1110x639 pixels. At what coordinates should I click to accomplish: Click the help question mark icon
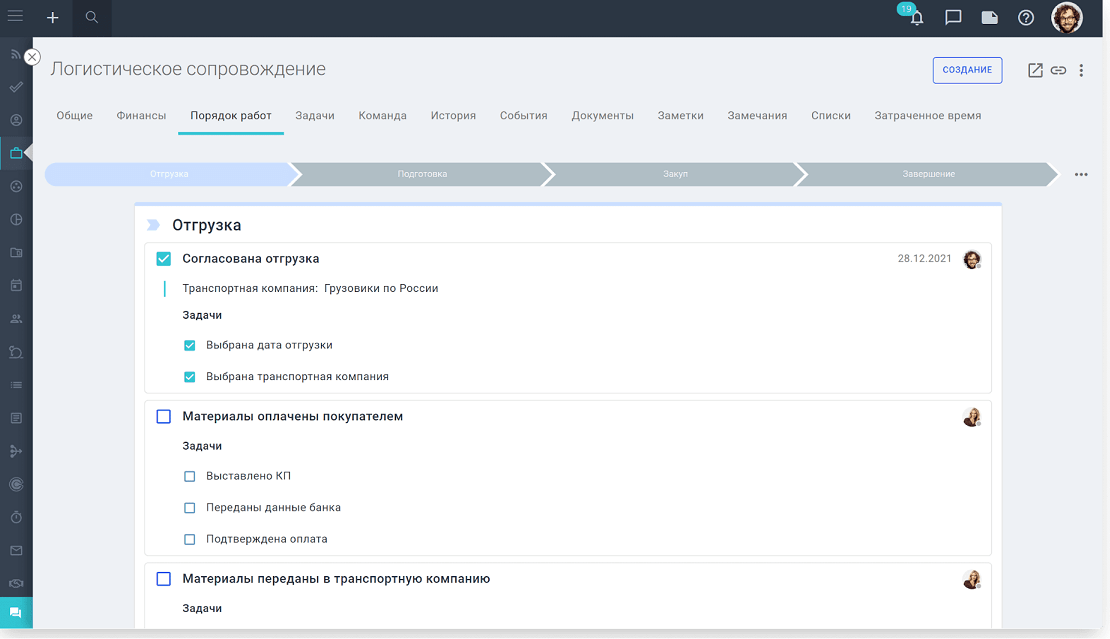(x=1026, y=18)
